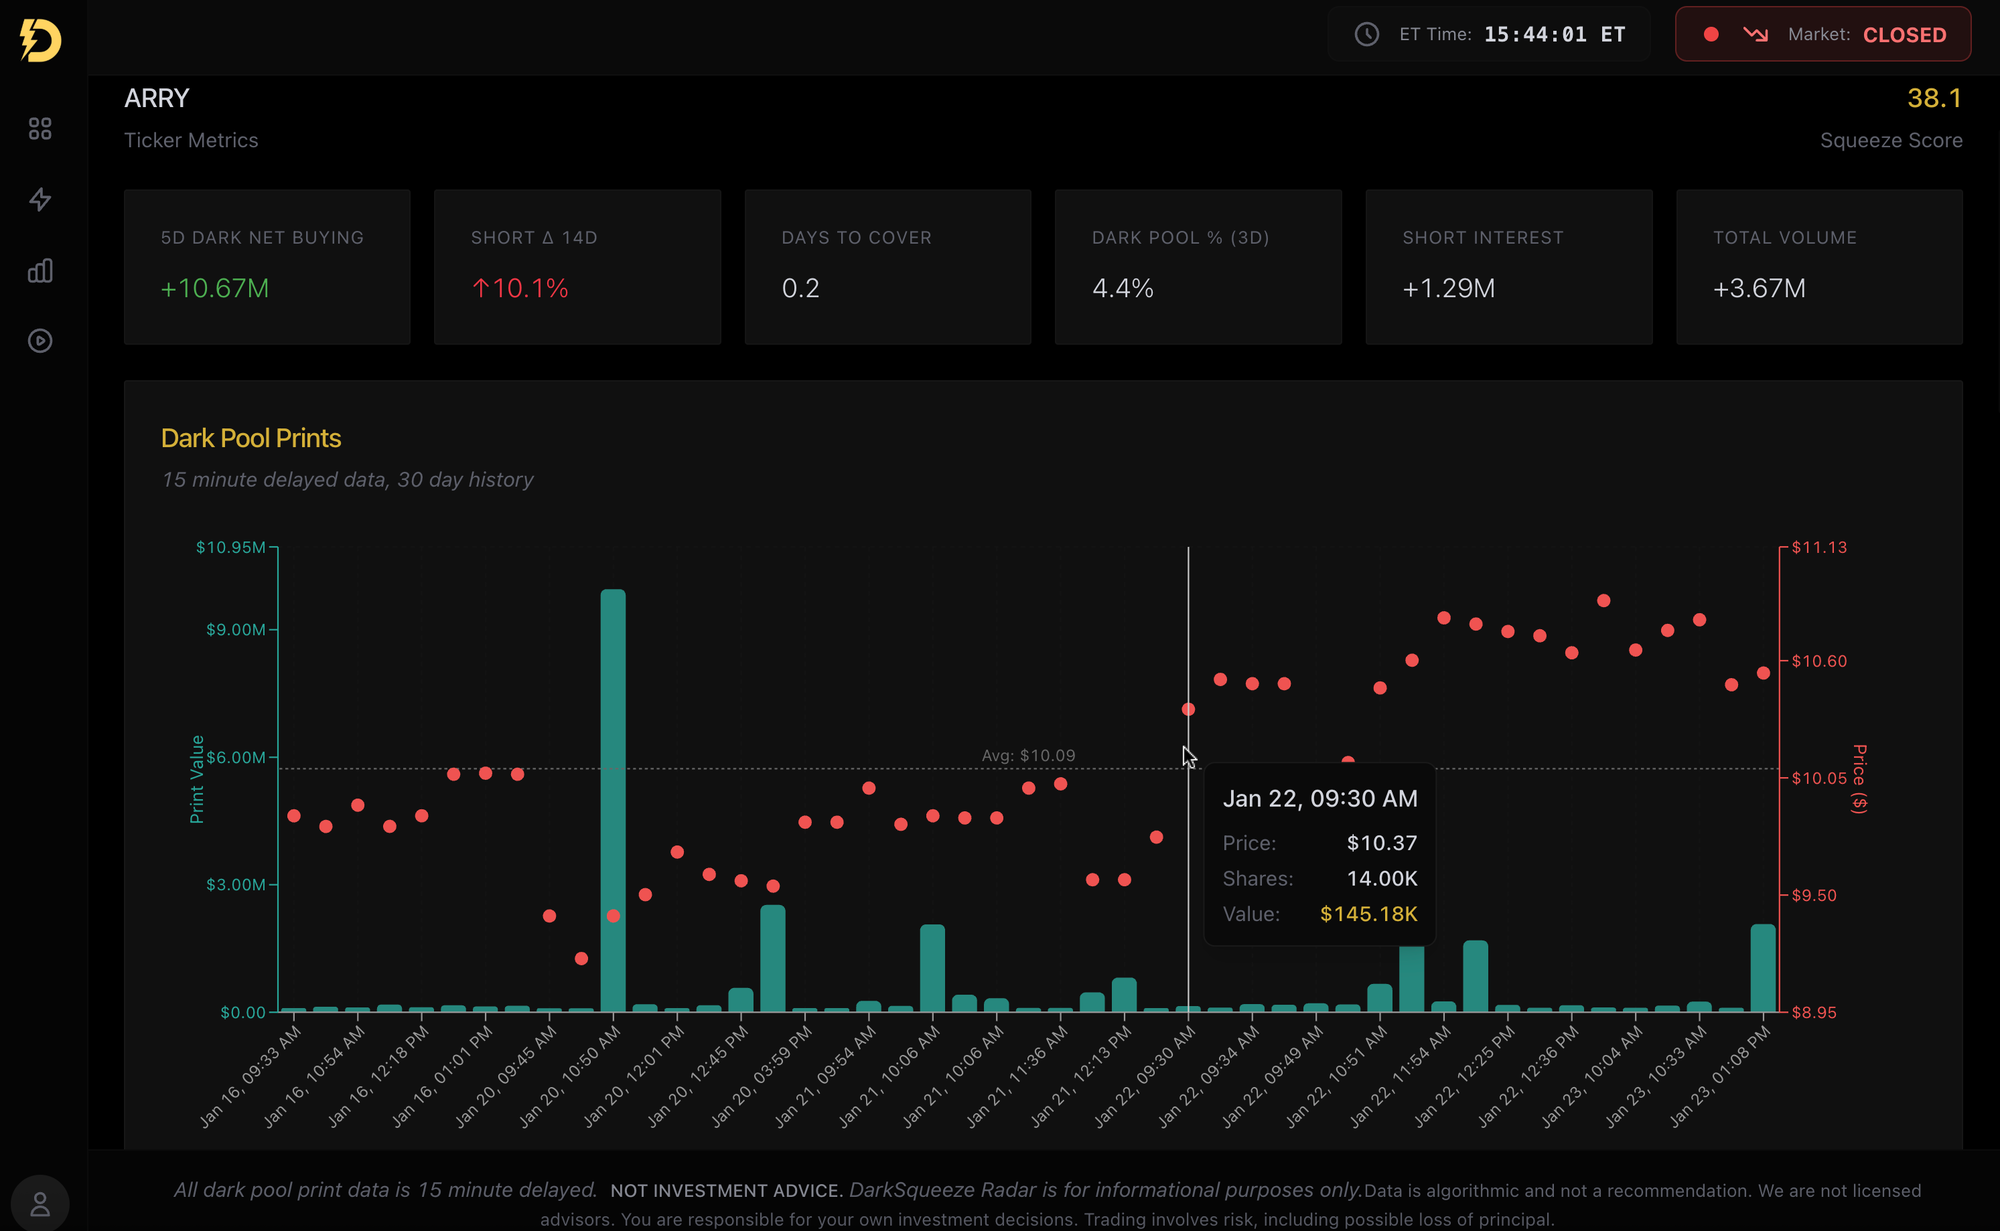Click the Short Interest metric card
Image resolution: width=2000 pixels, height=1231 pixels.
(1508, 267)
